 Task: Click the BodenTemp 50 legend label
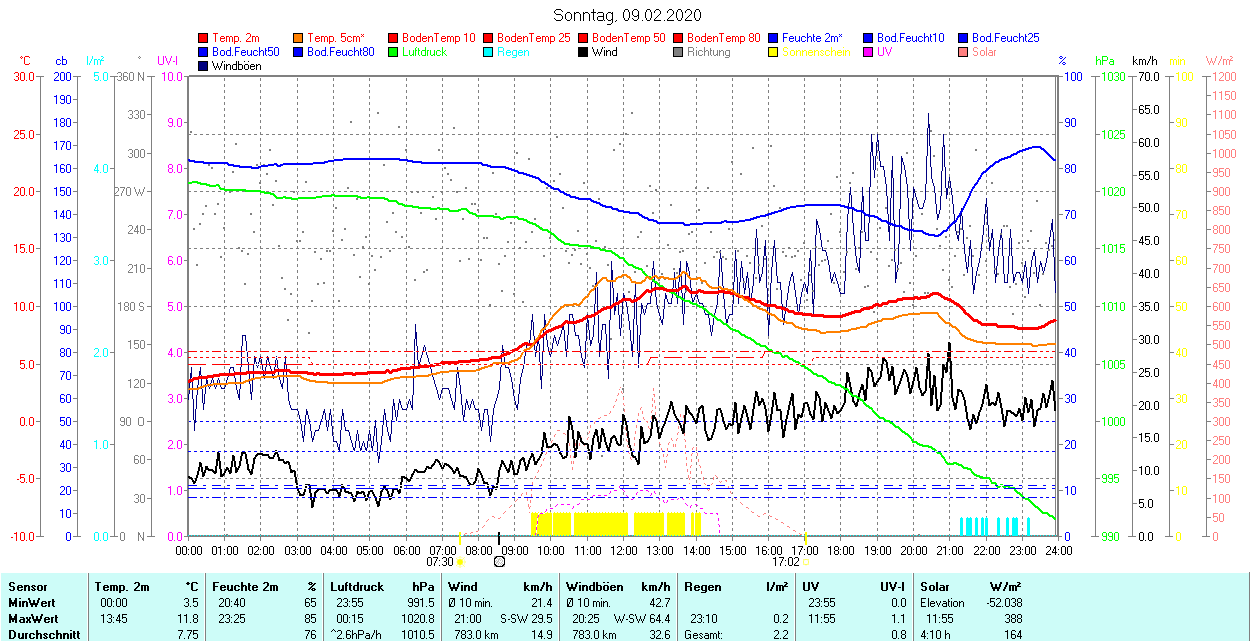tap(628, 38)
